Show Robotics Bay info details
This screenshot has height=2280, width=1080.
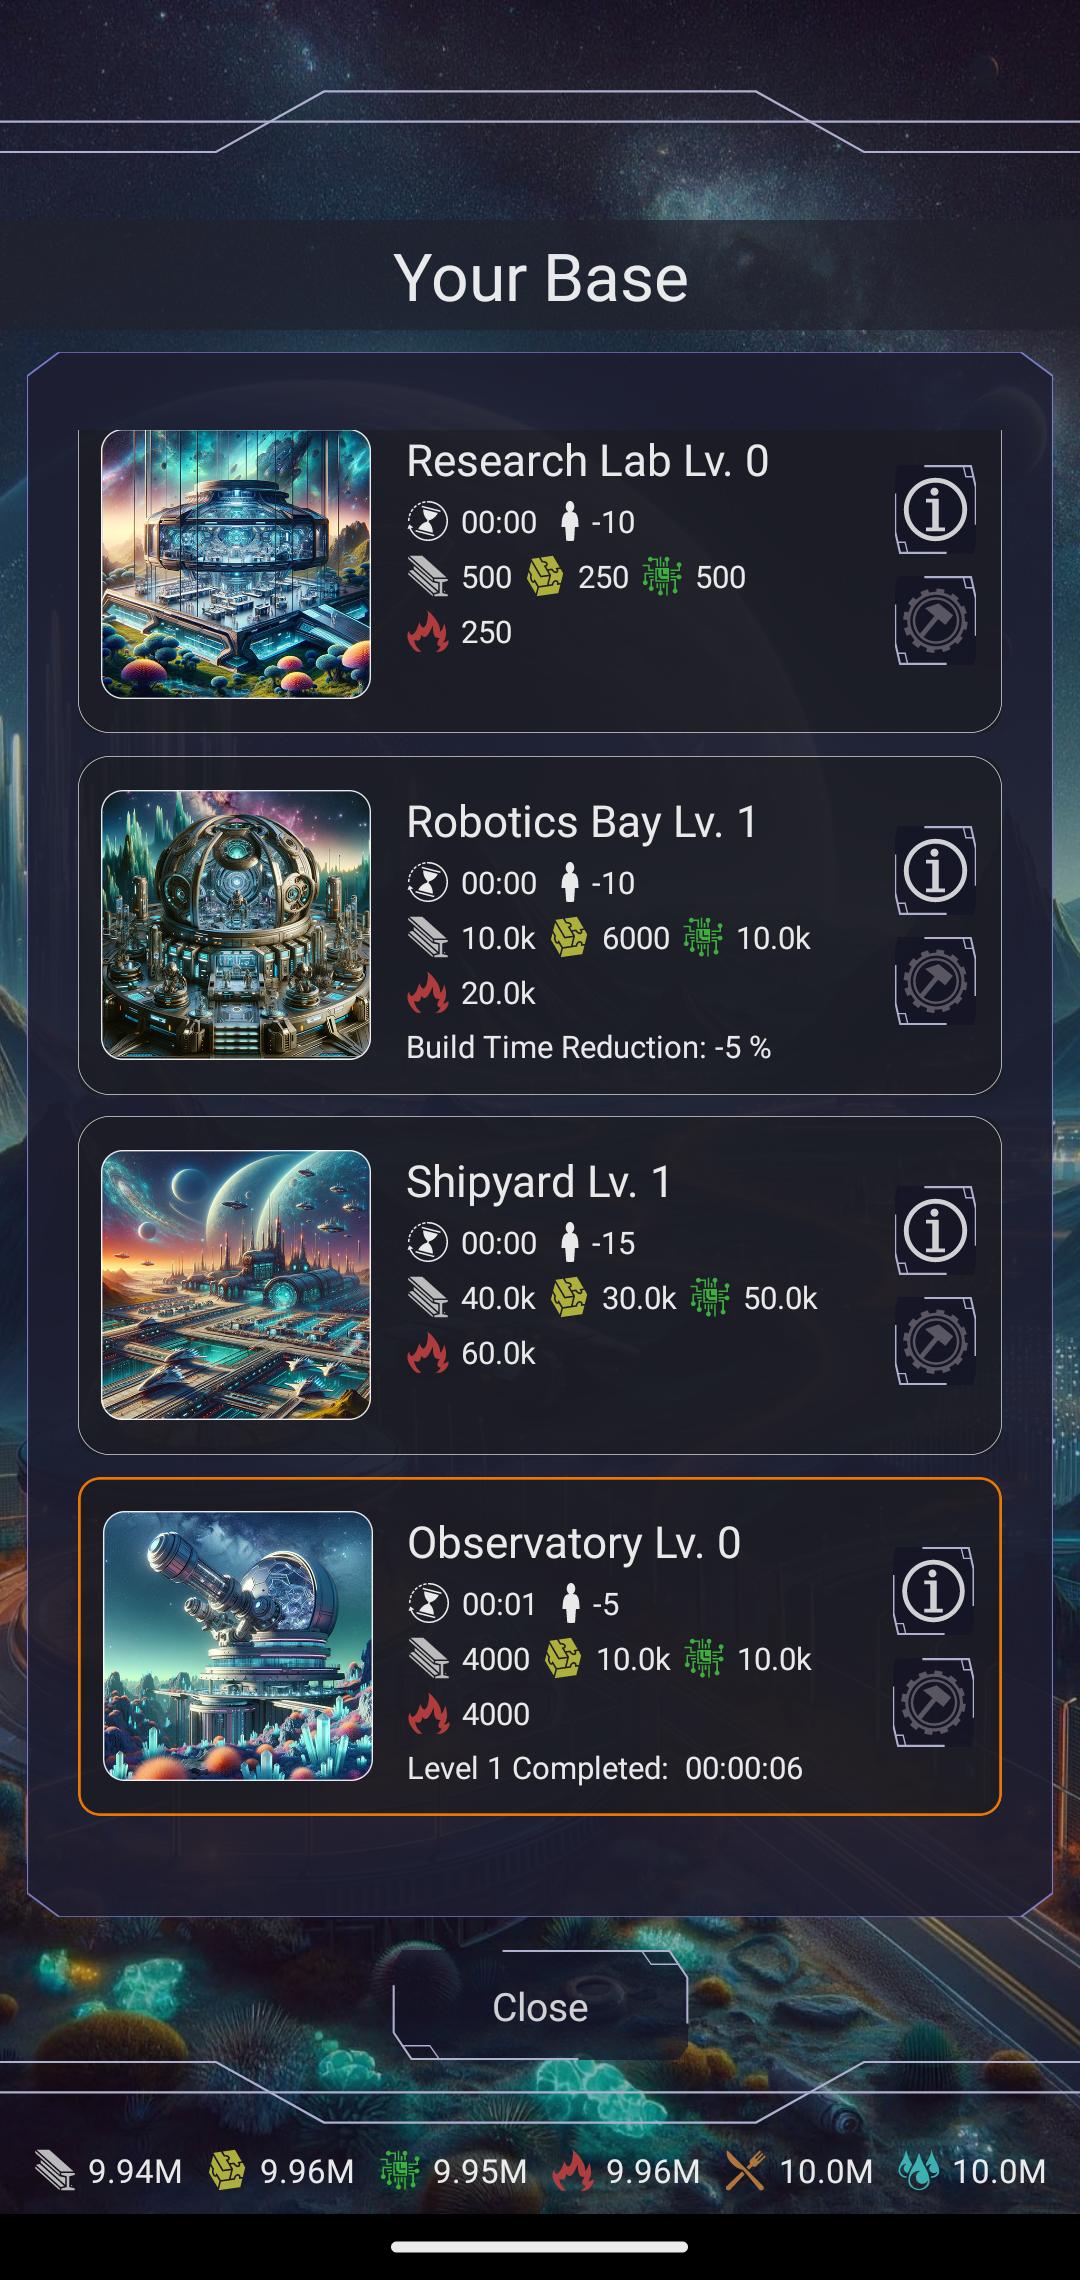(935, 870)
